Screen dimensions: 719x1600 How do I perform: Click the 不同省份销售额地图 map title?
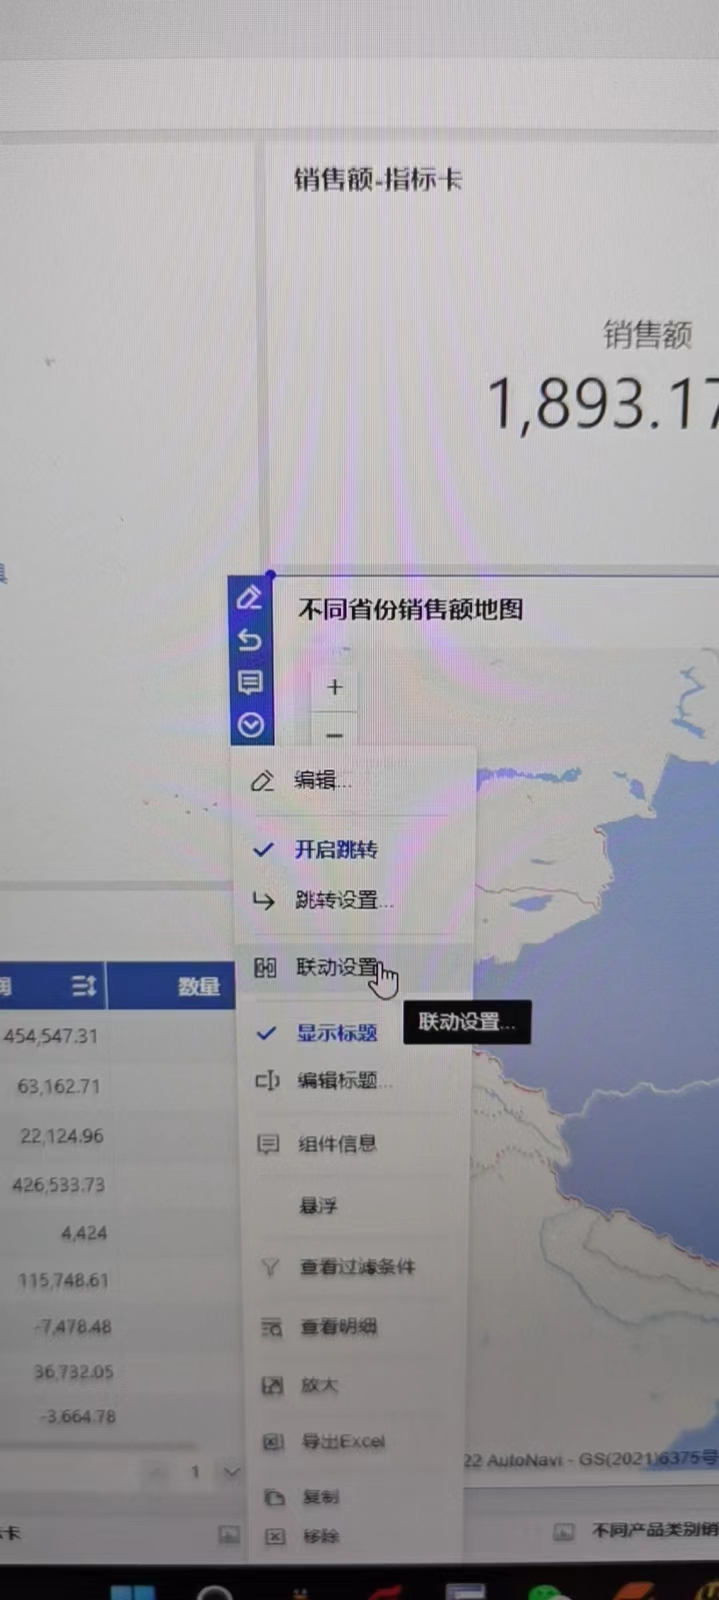tap(410, 609)
